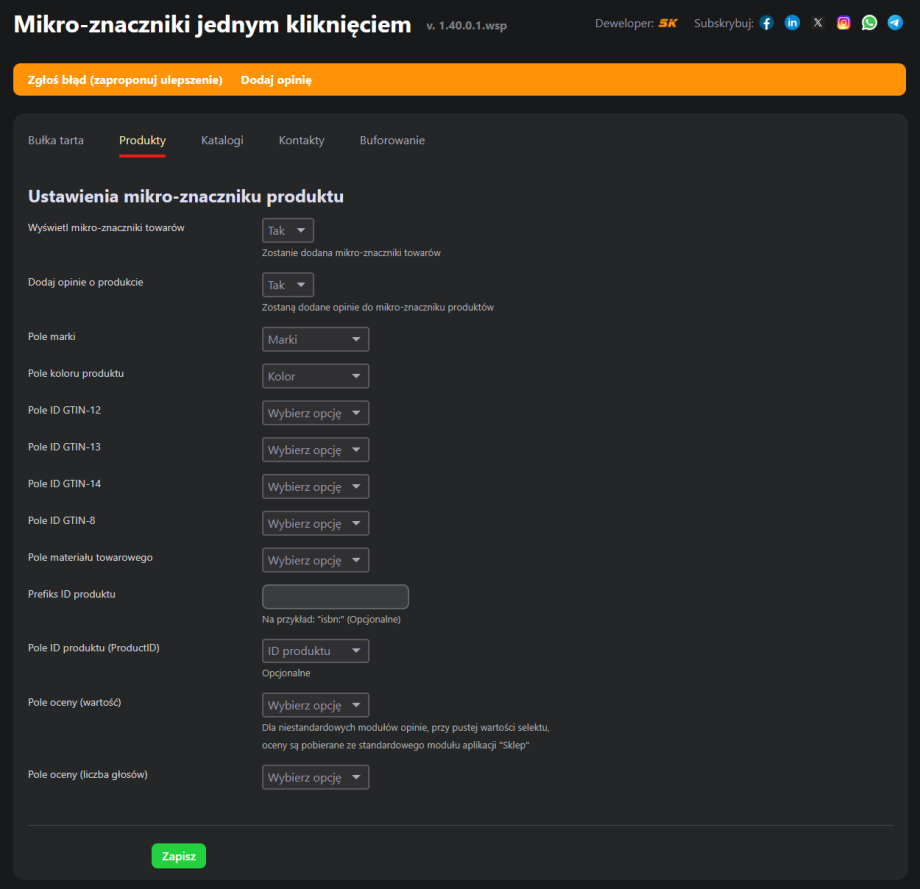Switch to the Katalogi tab

(222, 140)
